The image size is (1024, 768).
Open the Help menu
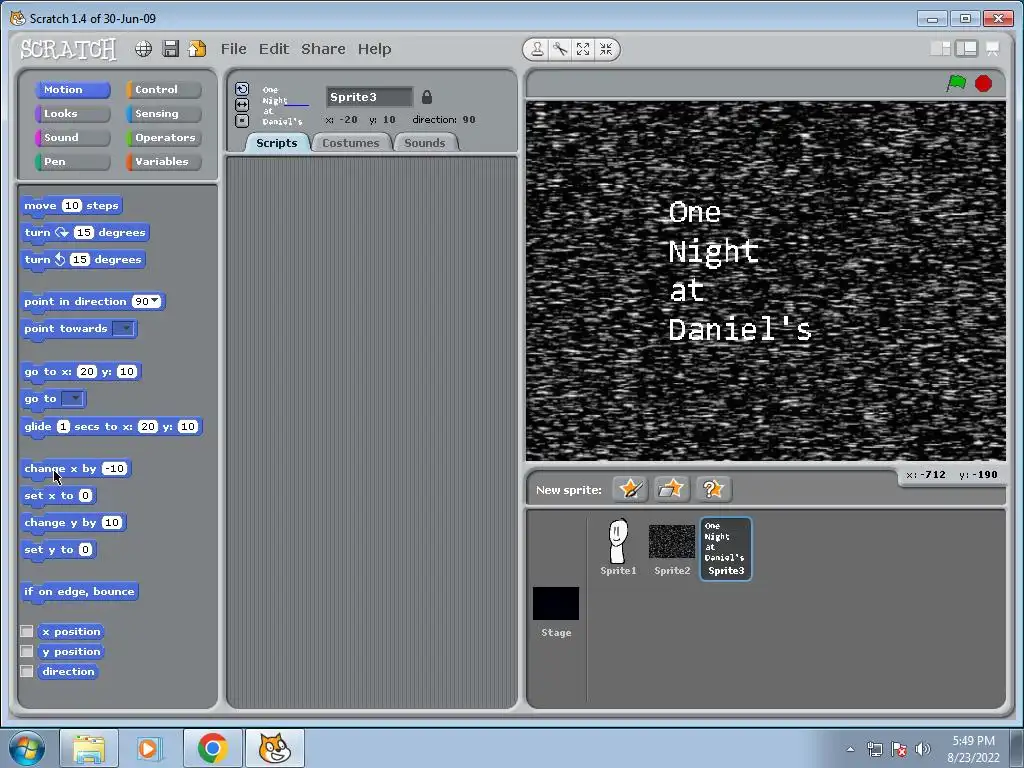tap(374, 49)
